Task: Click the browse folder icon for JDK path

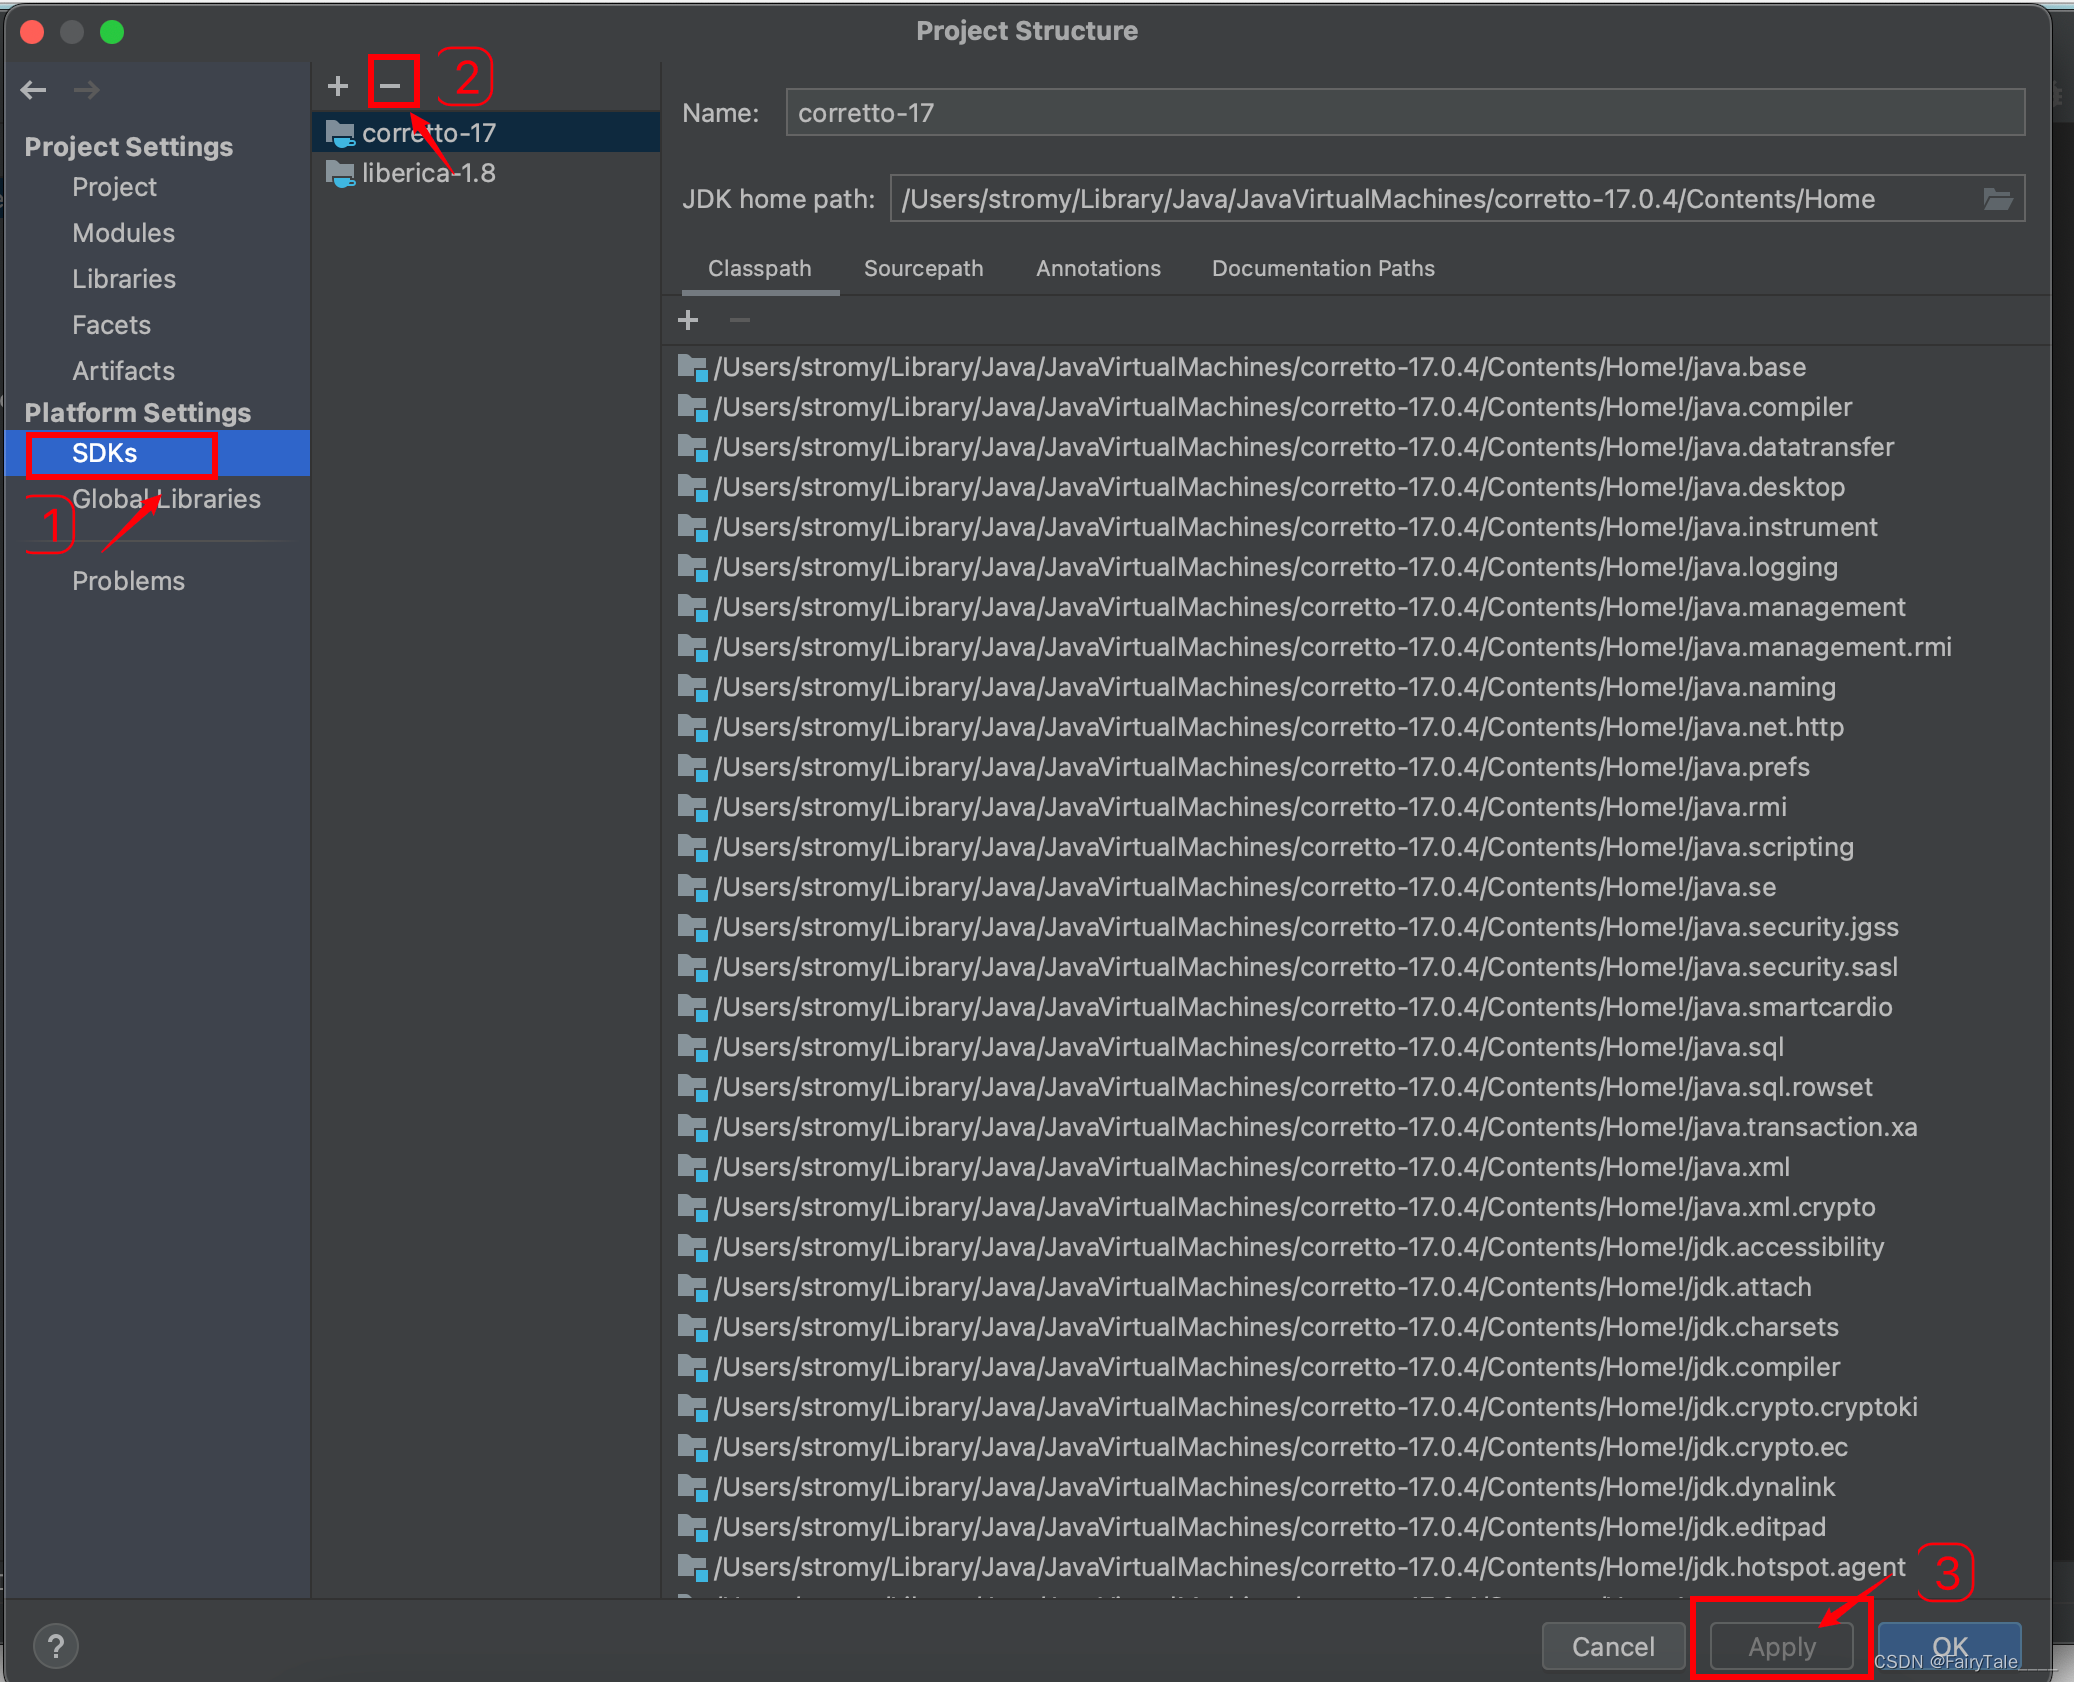Action: (1997, 199)
